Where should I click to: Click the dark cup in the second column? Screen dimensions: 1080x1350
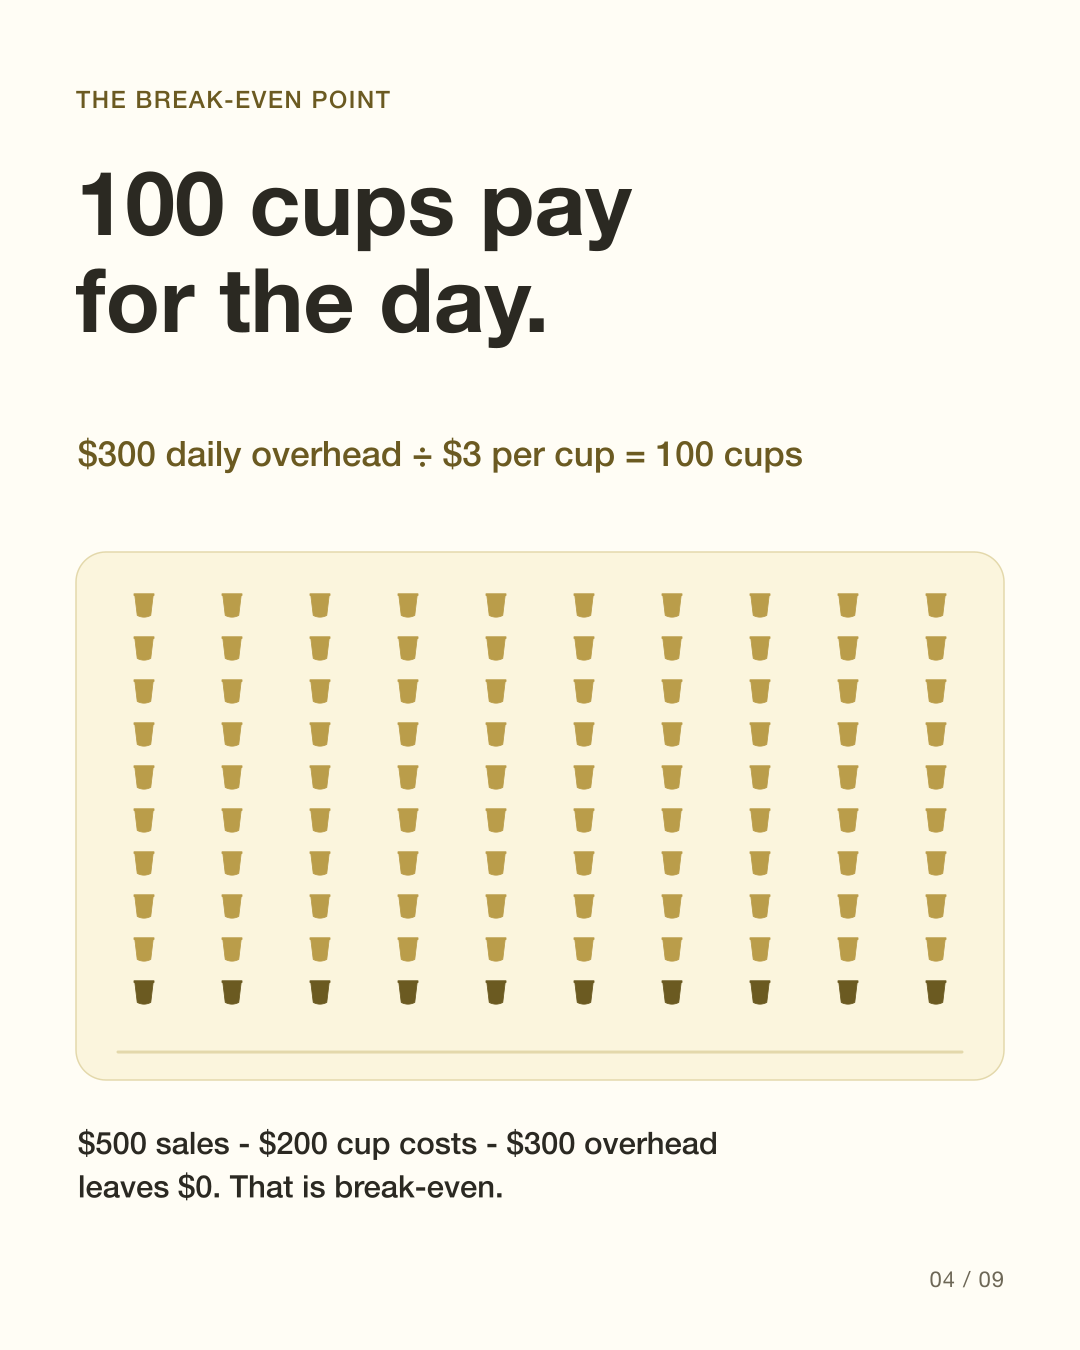coord(232,992)
